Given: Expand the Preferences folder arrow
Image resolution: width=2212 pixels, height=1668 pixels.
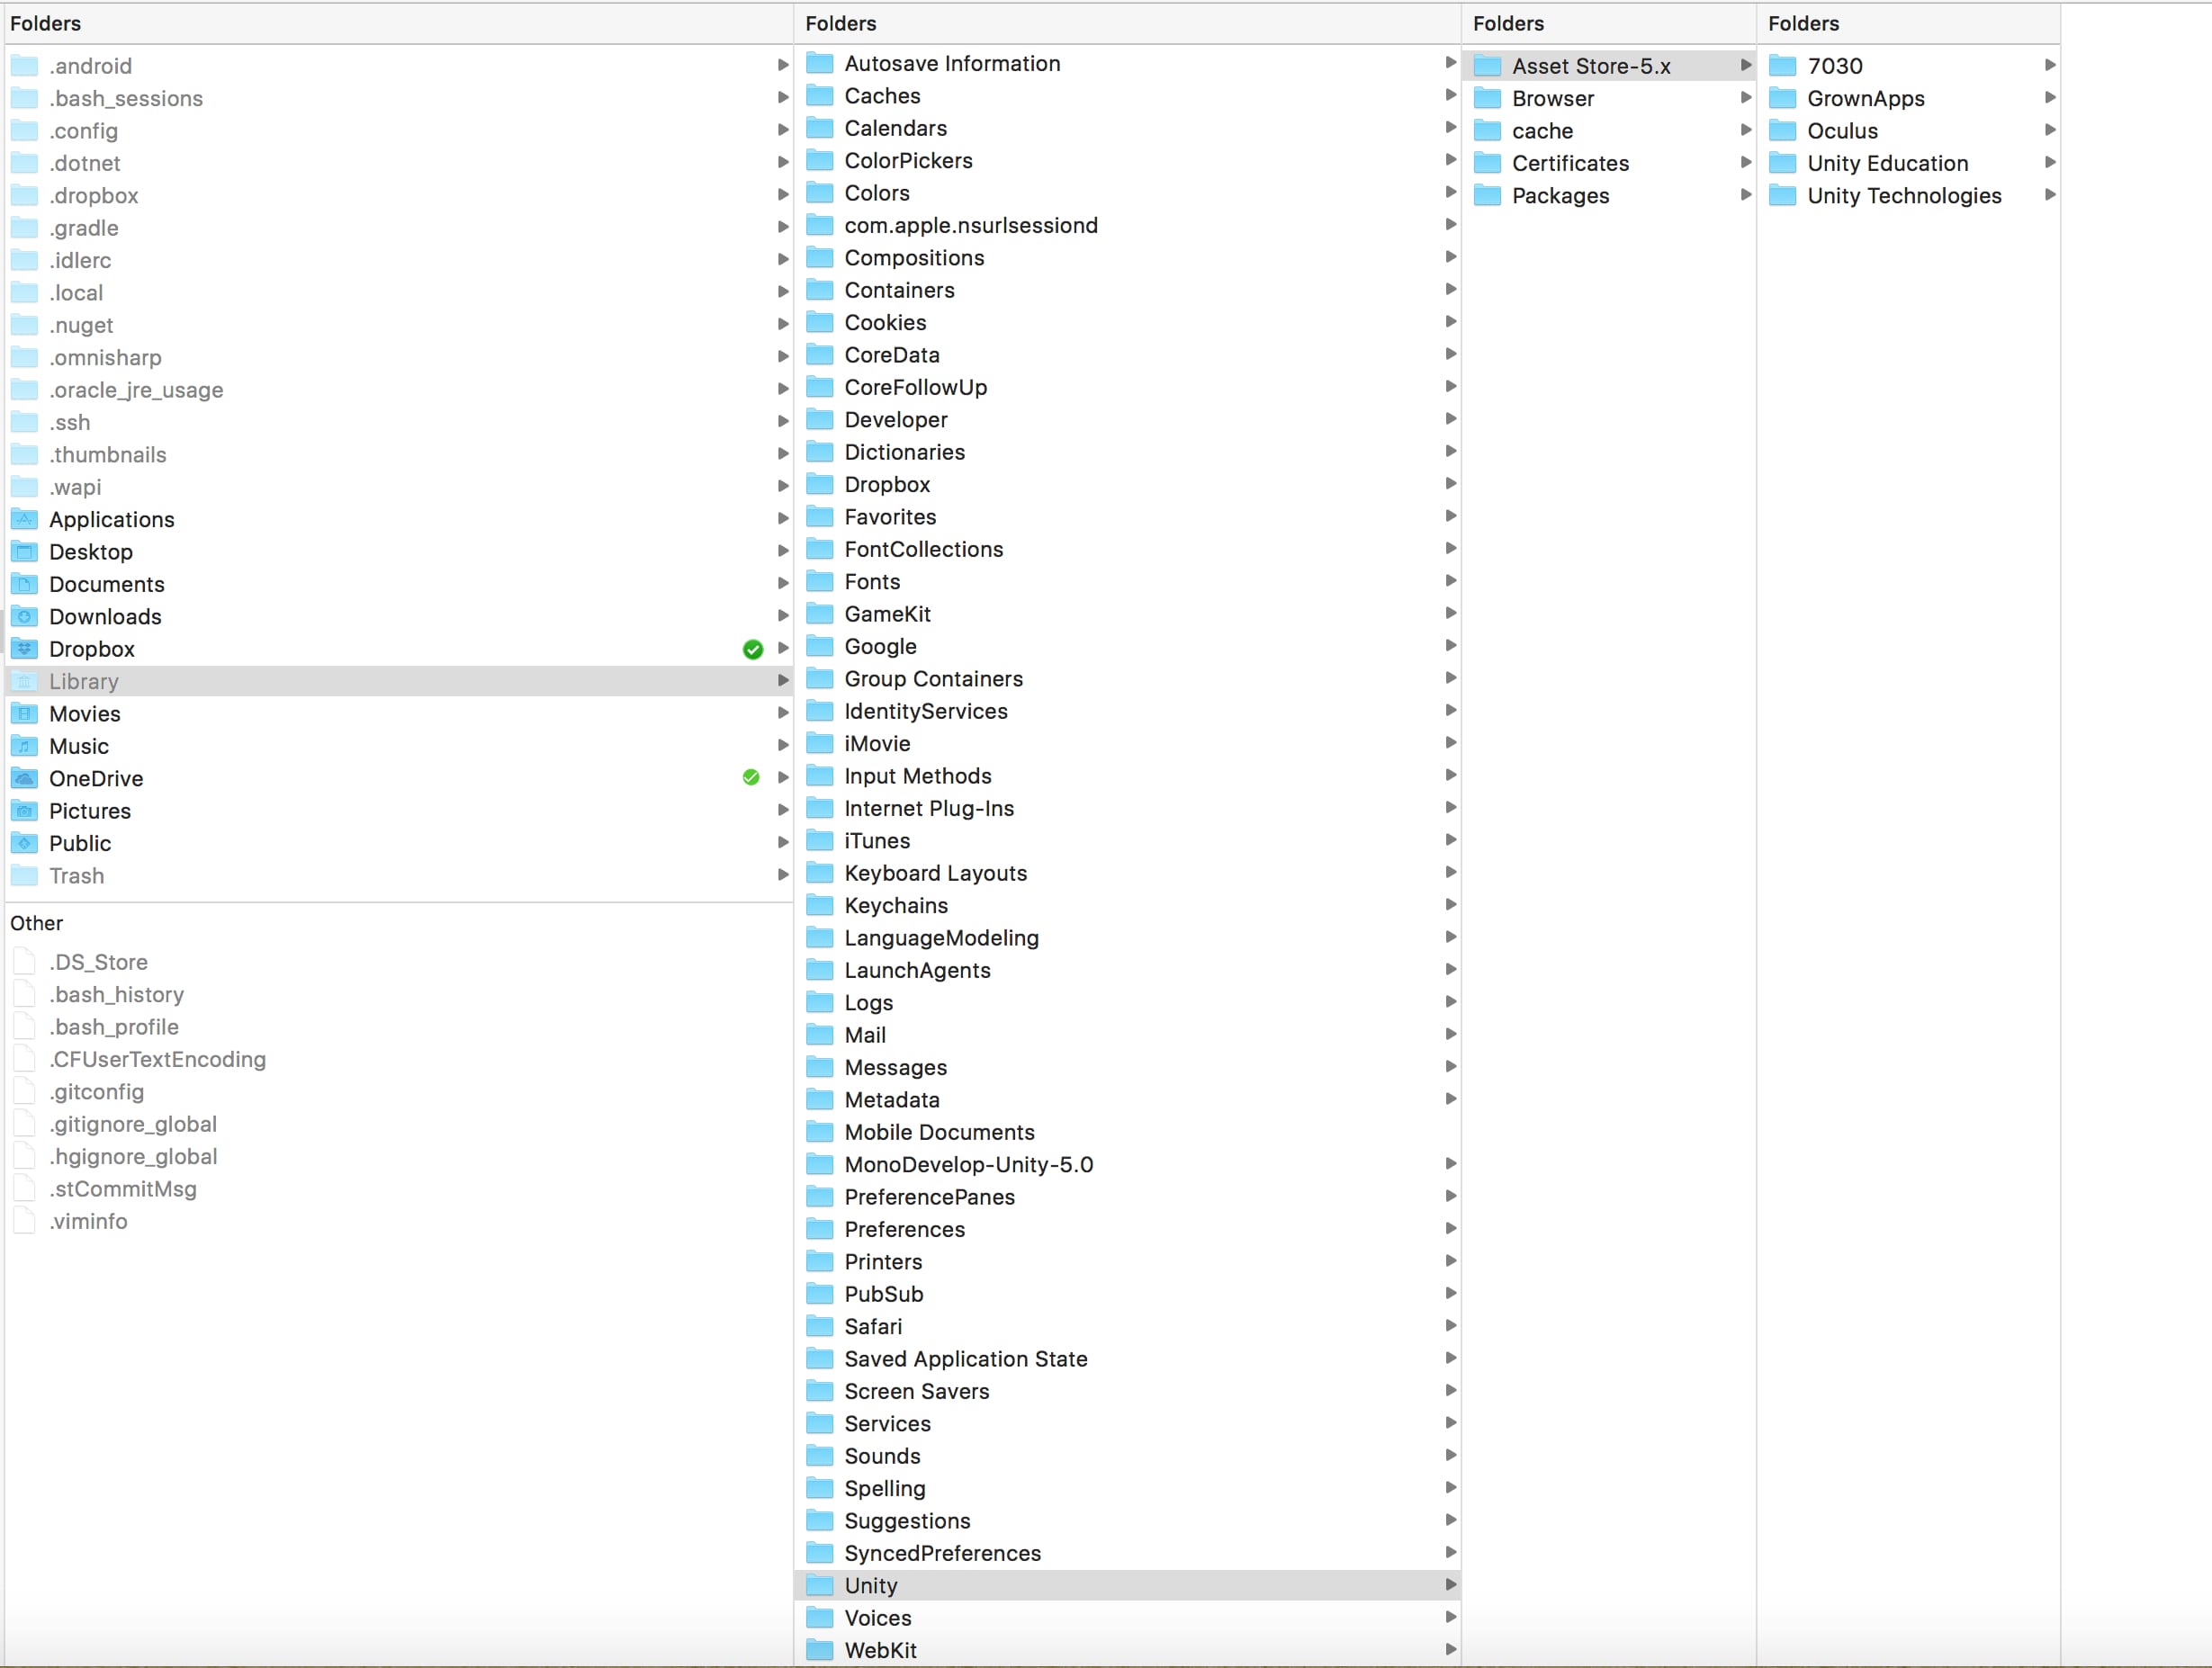Looking at the screenshot, I should [x=1451, y=1228].
